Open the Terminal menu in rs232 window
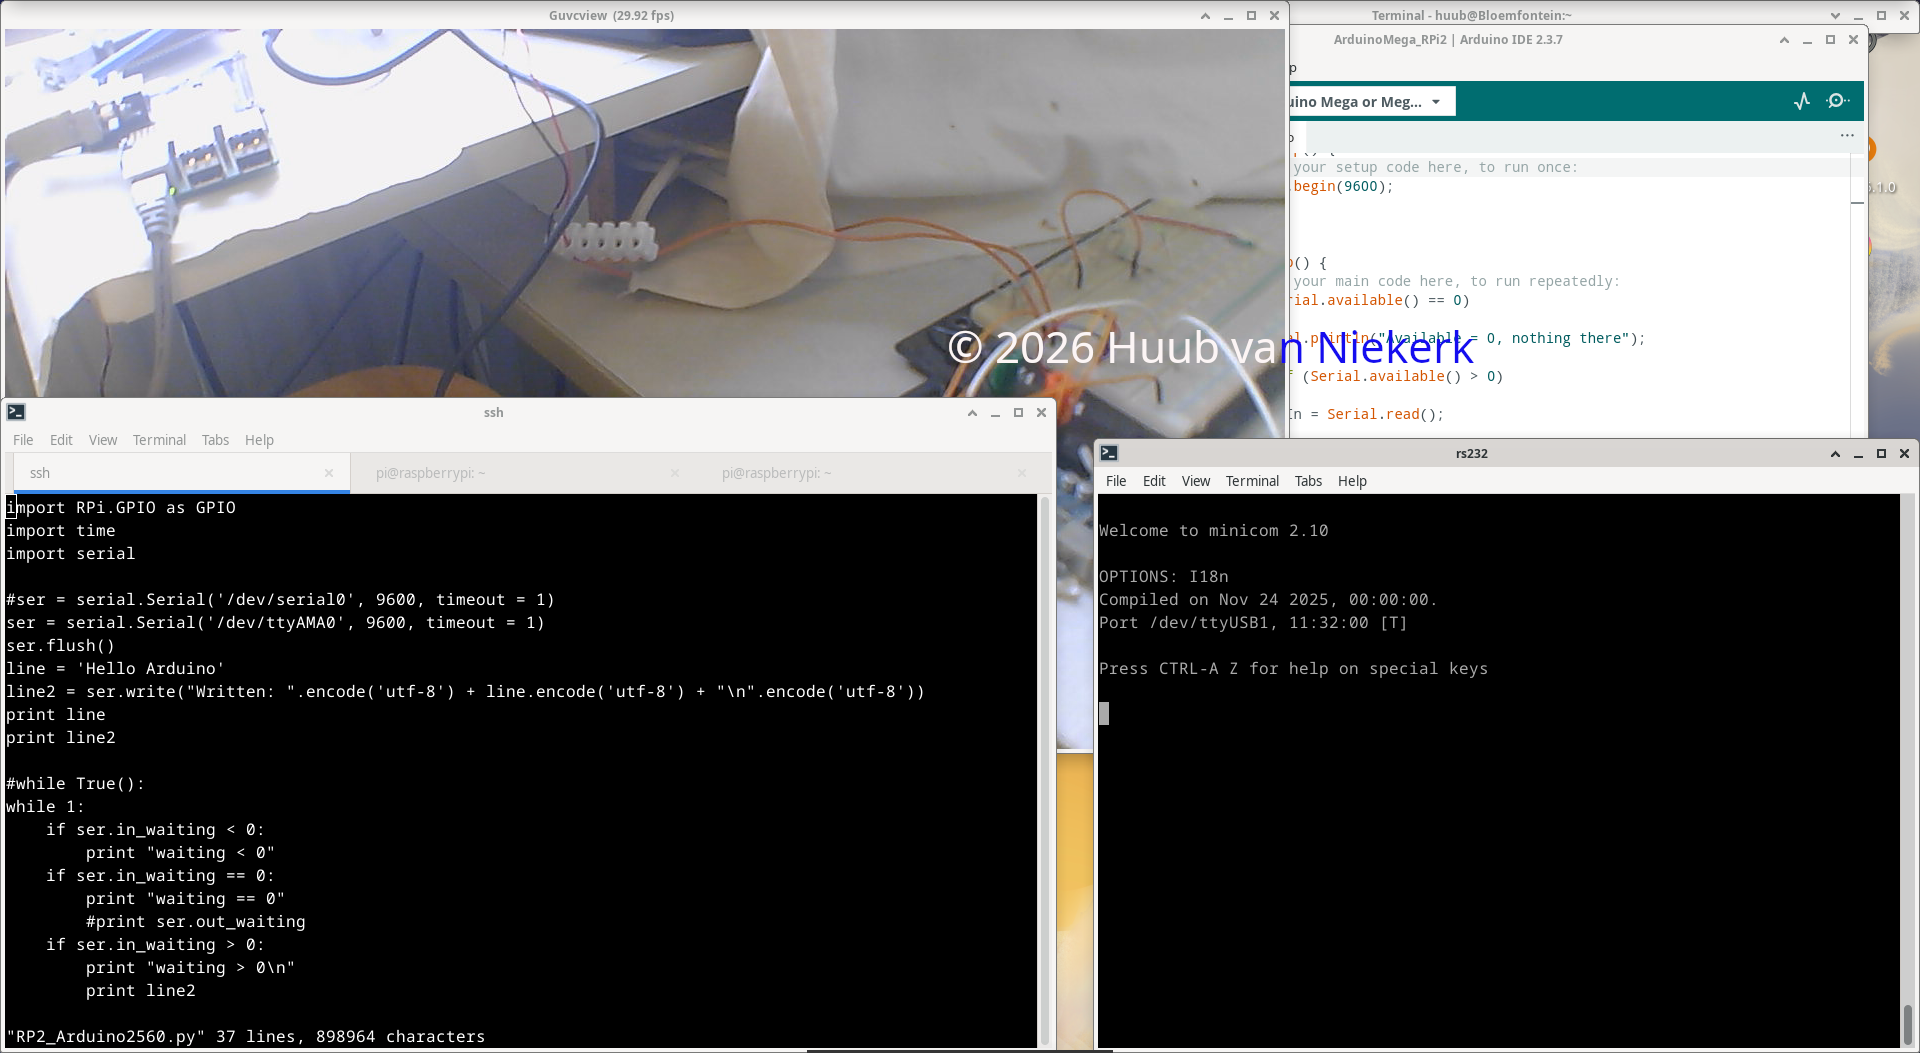Image resolution: width=1920 pixels, height=1053 pixels. (x=1252, y=481)
